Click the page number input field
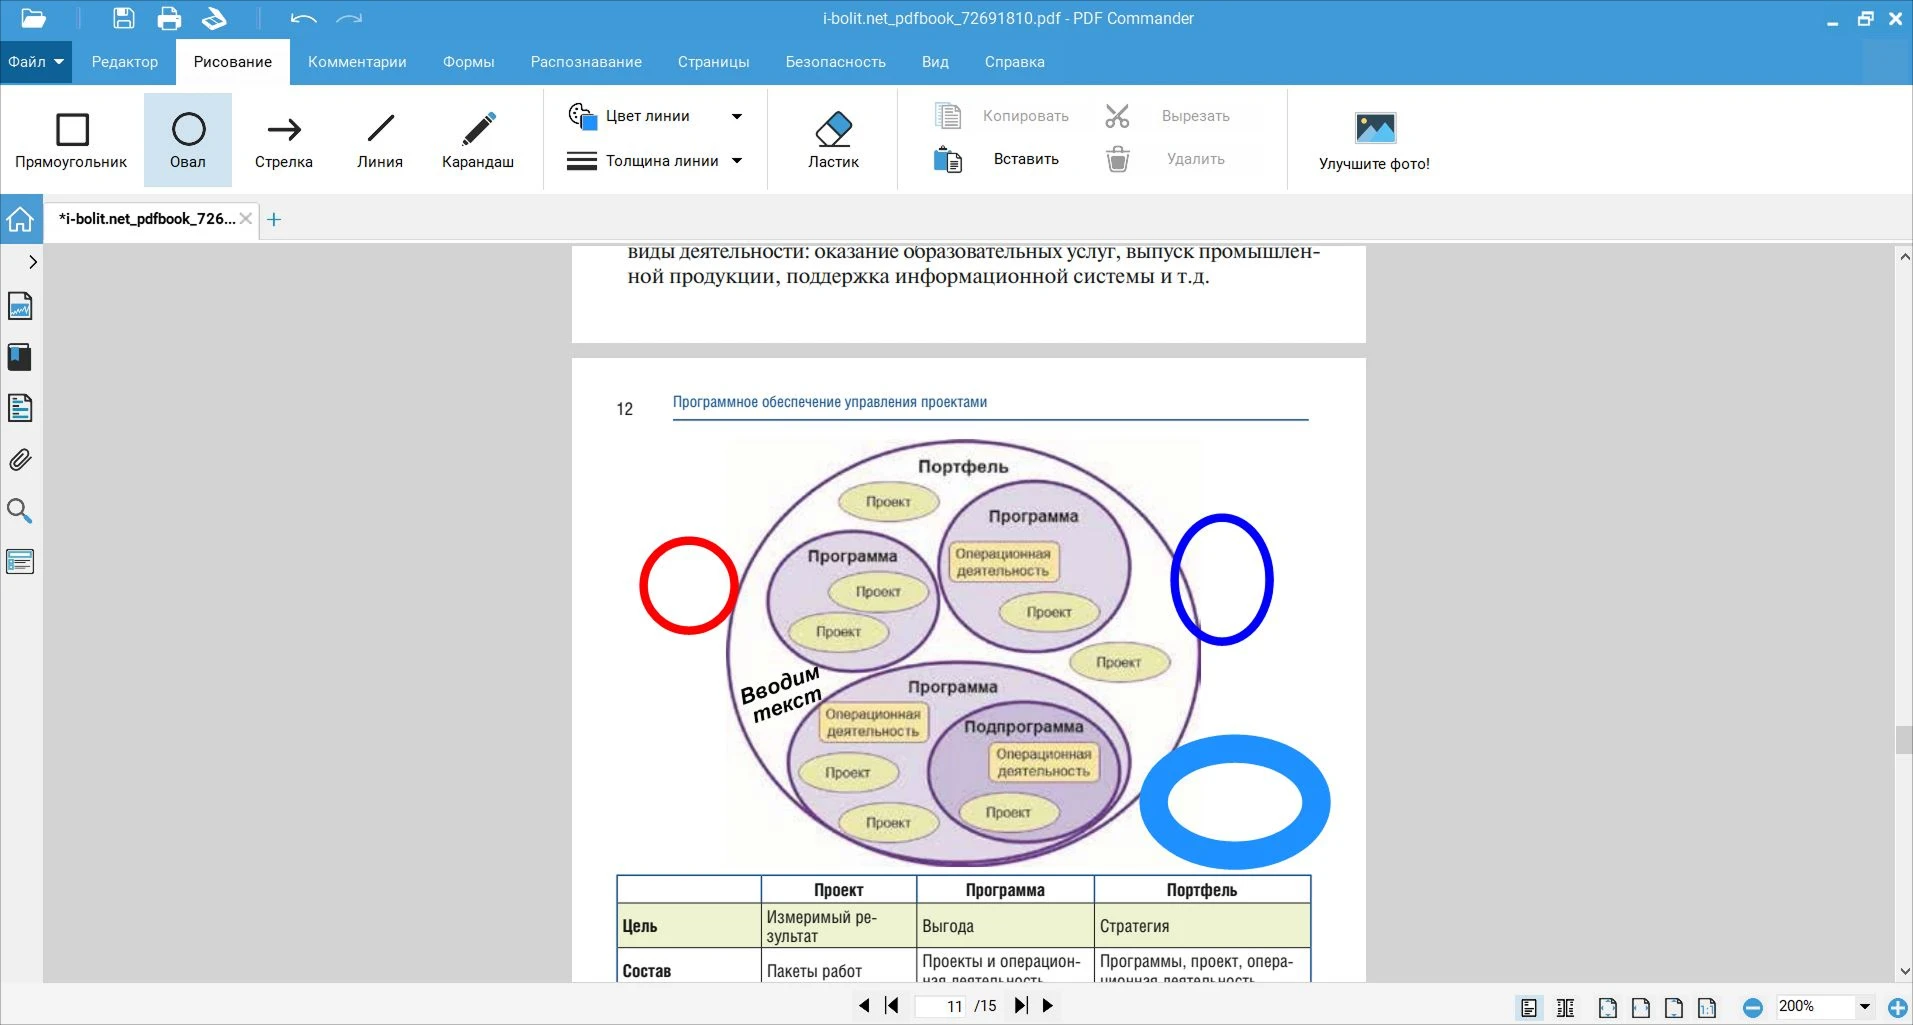Viewport: 1913px width, 1025px height. point(942,1006)
